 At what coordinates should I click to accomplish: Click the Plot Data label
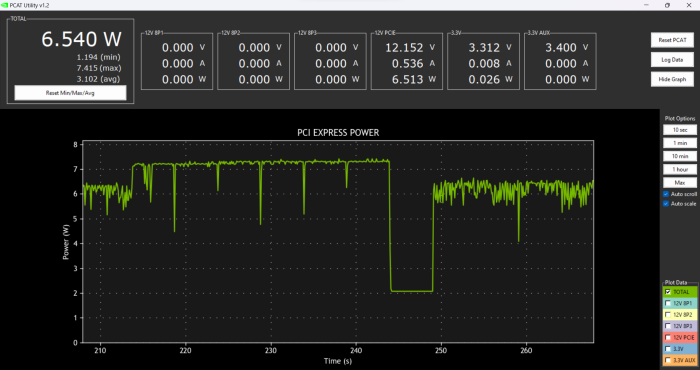[675, 282]
